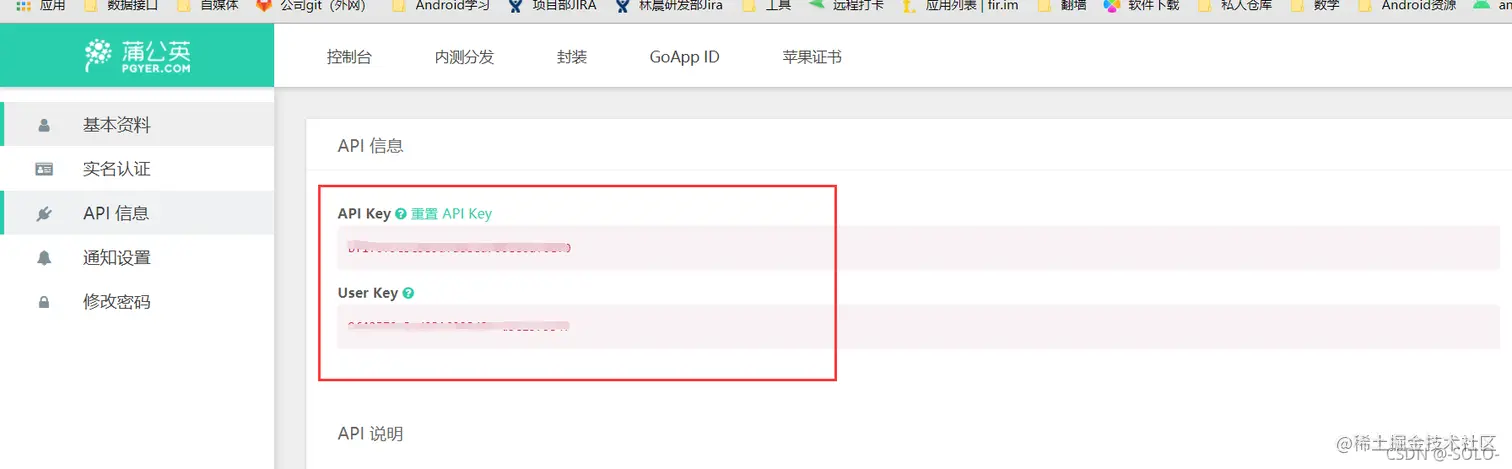The height and width of the screenshot is (469, 1512).
Task: Click the folder icon of Android学习
Action: pyautogui.click(x=400, y=5)
